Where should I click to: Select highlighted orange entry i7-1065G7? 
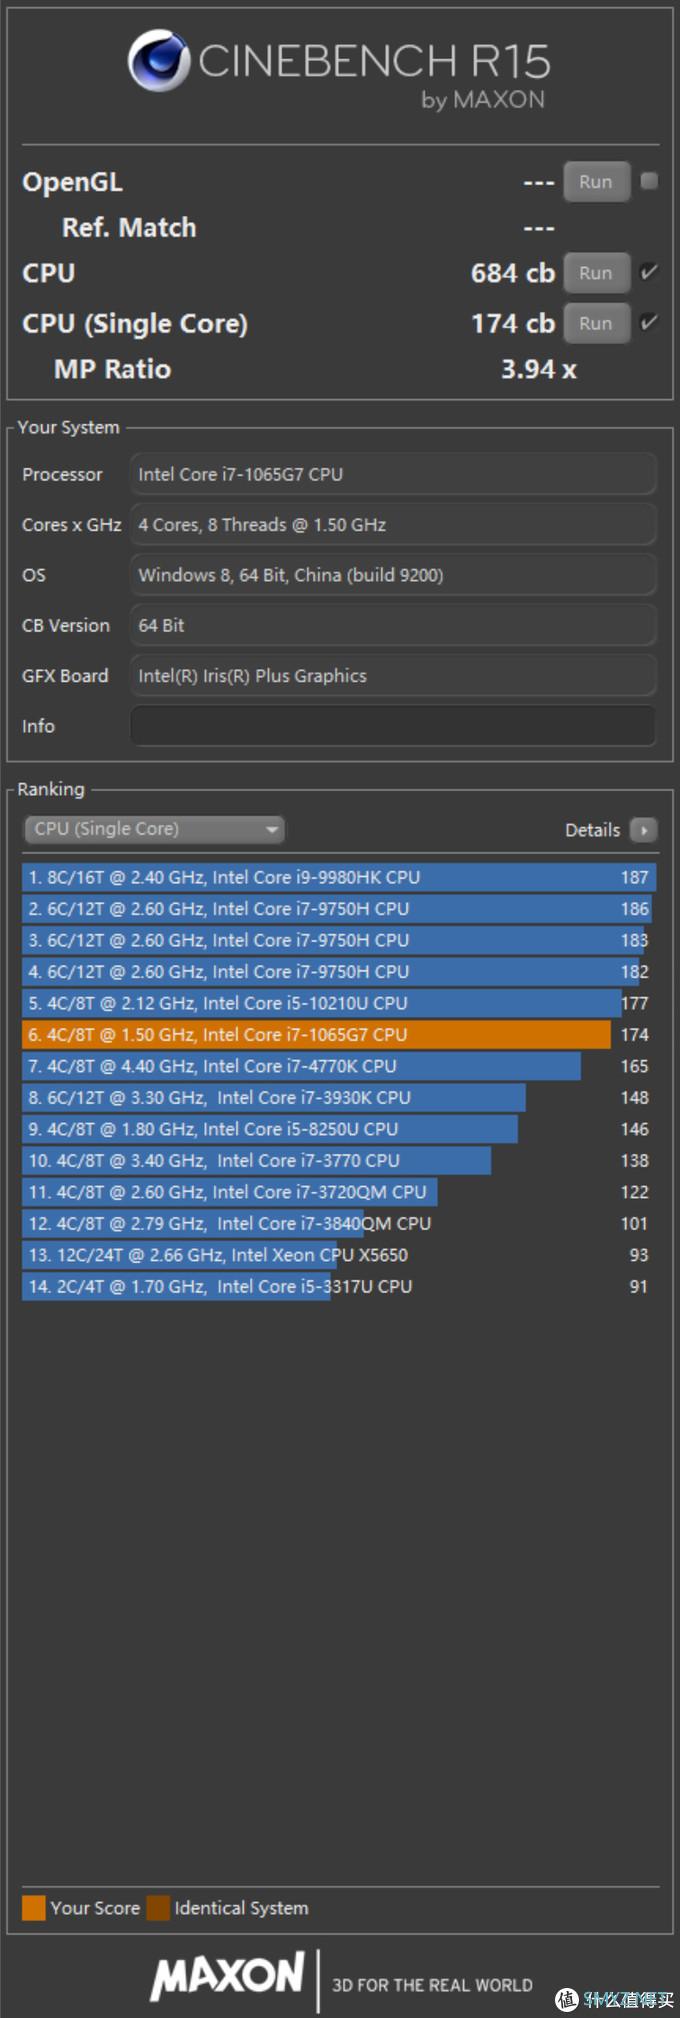339,1035
